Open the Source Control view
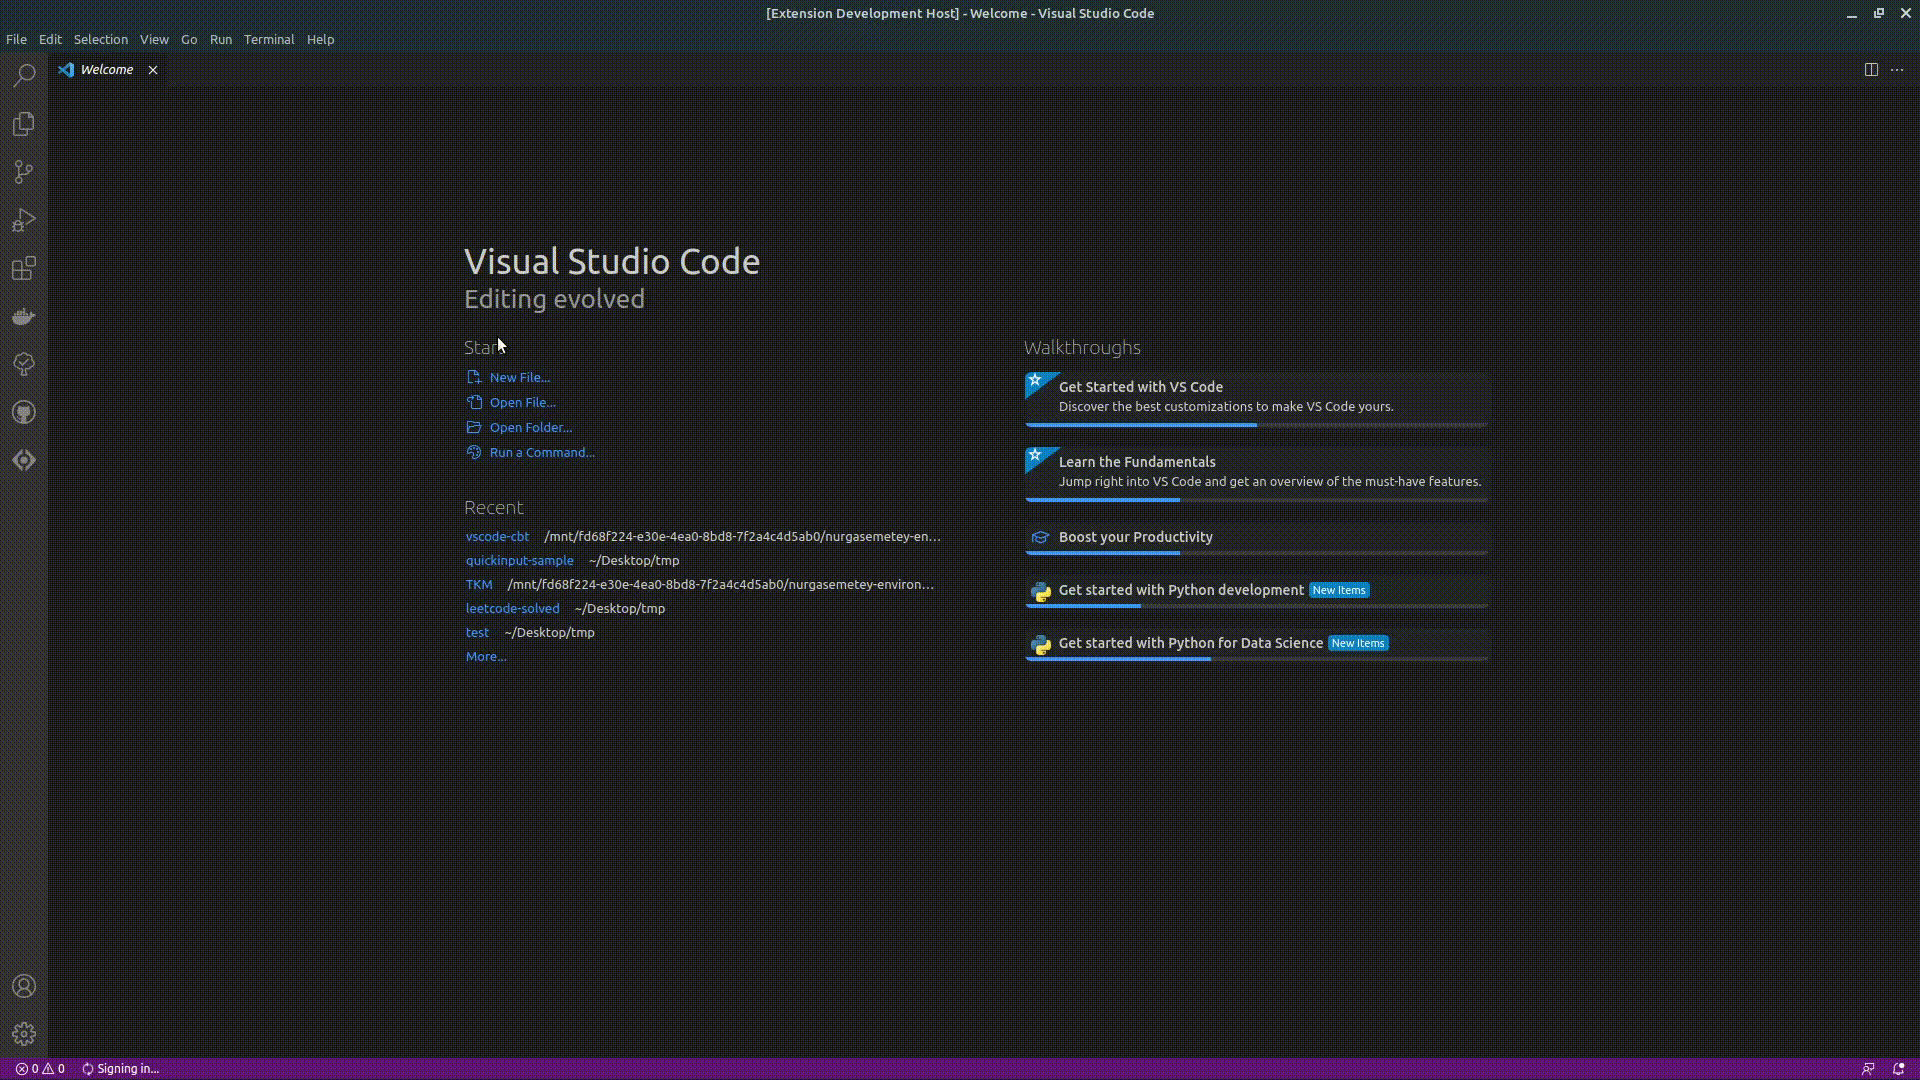The height and width of the screenshot is (1080, 1920). click(x=24, y=172)
